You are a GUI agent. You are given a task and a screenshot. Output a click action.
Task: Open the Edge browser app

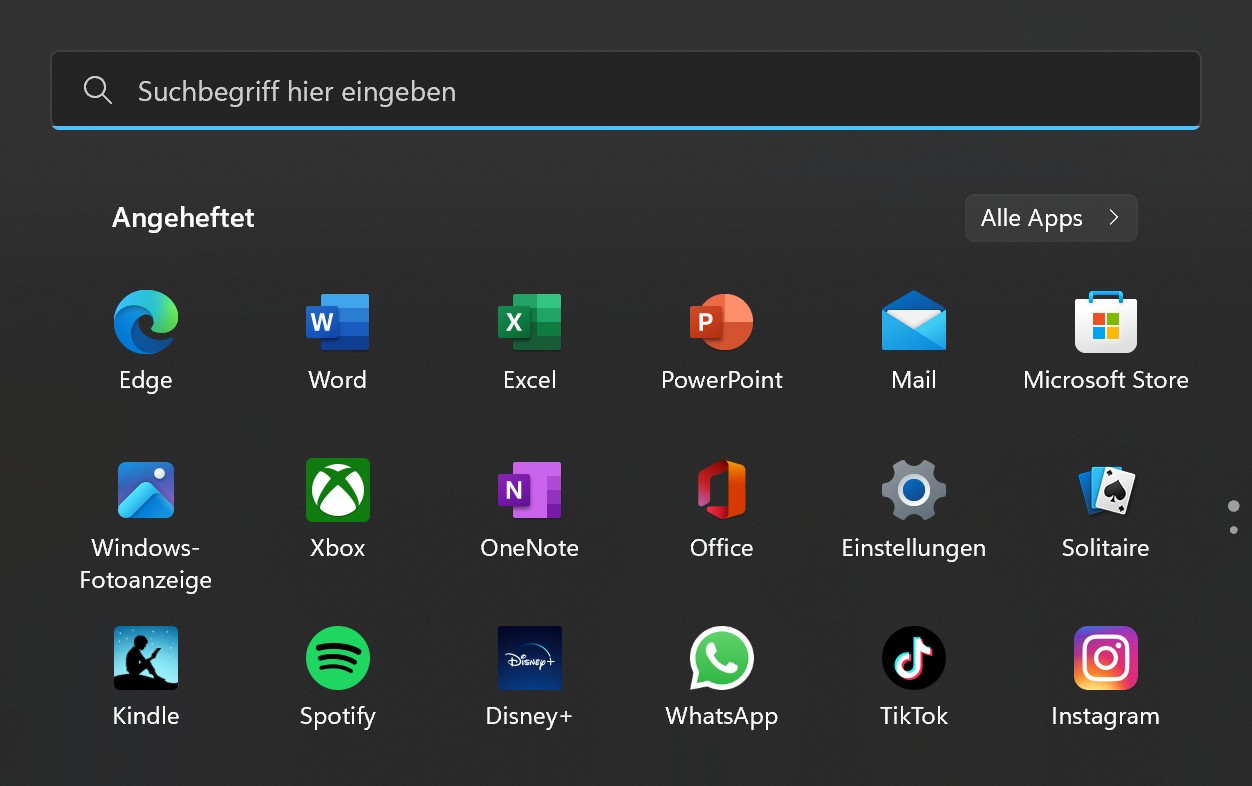tap(146, 322)
